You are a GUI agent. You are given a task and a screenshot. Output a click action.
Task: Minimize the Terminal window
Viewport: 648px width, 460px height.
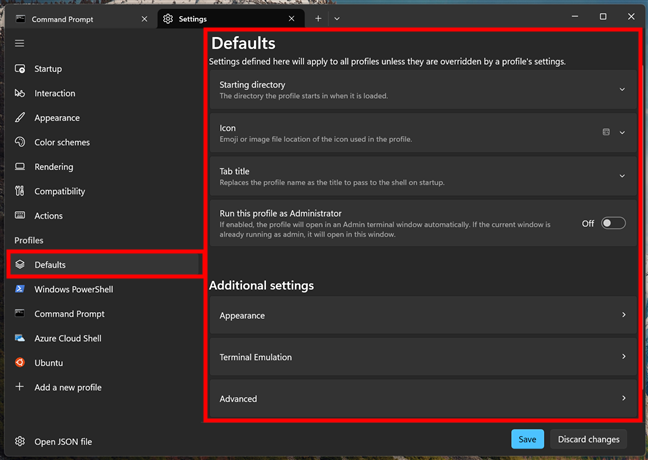[x=575, y=17]
